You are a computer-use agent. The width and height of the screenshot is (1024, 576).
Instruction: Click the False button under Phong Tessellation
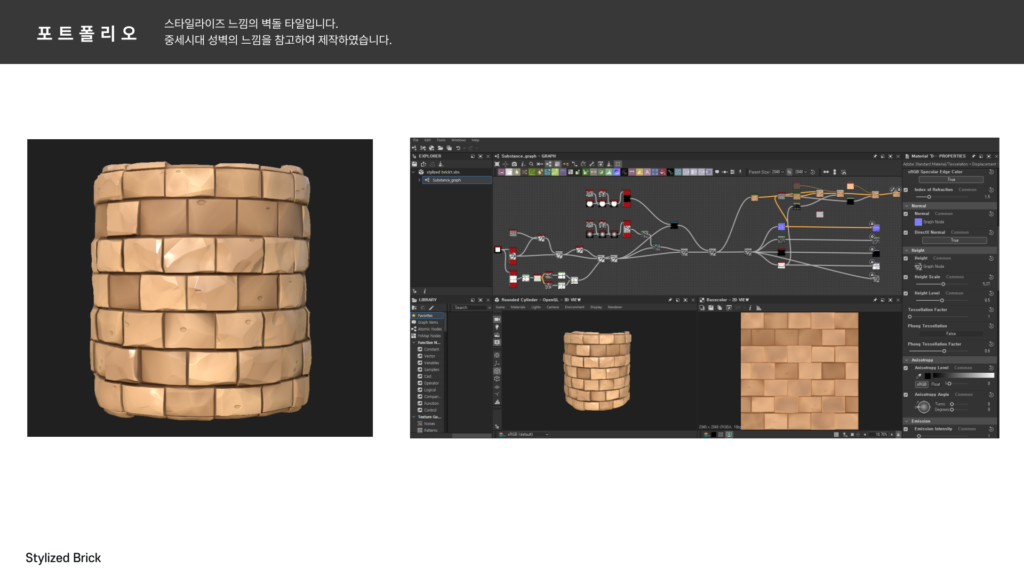coord(950,333)
